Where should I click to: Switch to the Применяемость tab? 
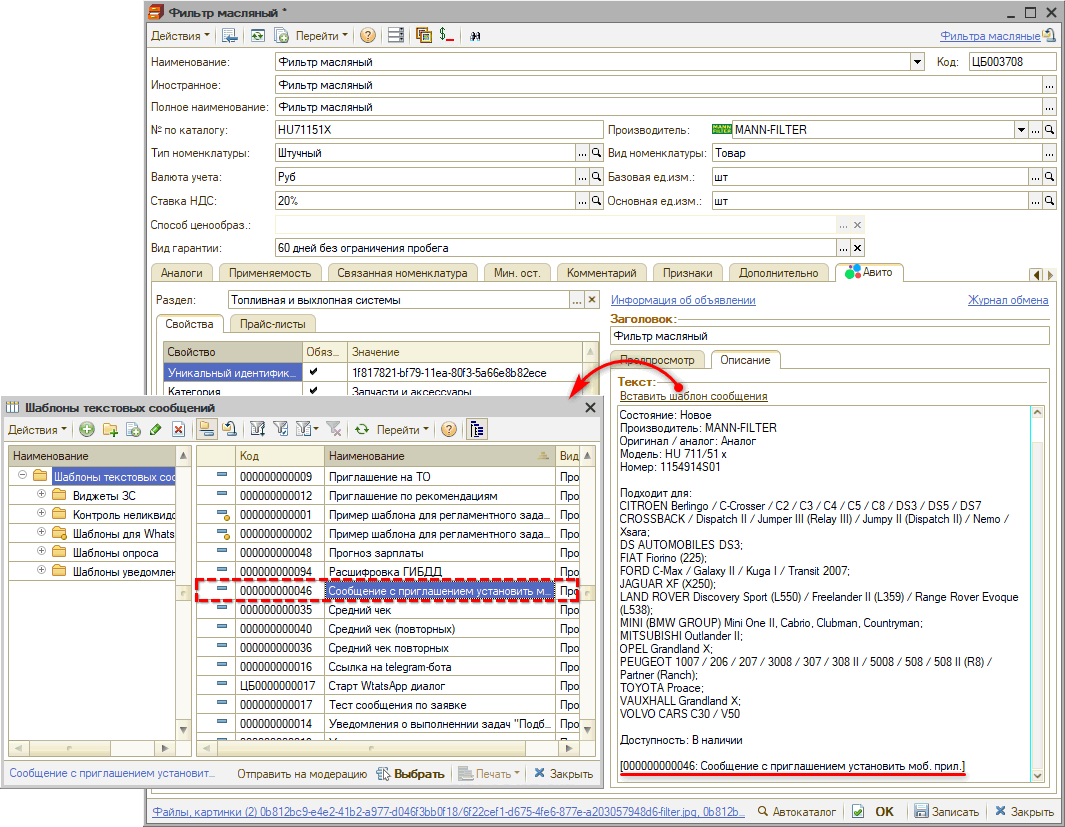point(269,272)
